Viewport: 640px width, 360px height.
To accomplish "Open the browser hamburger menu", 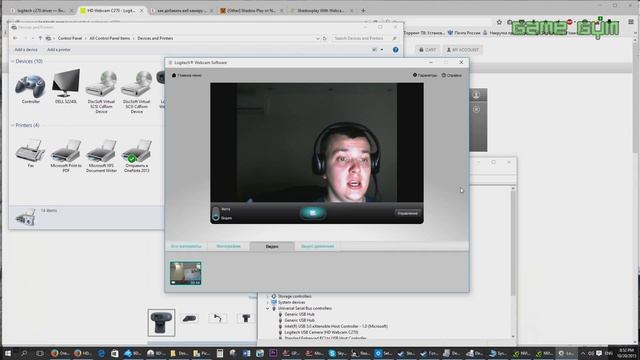I will (631, 22).
